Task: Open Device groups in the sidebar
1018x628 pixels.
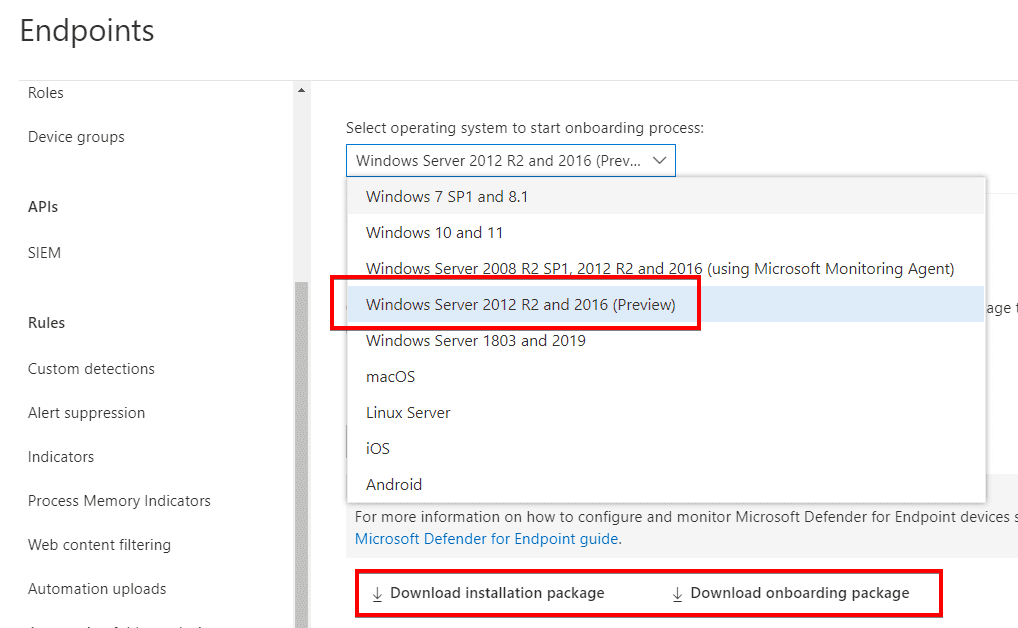Action: (76, 137)
